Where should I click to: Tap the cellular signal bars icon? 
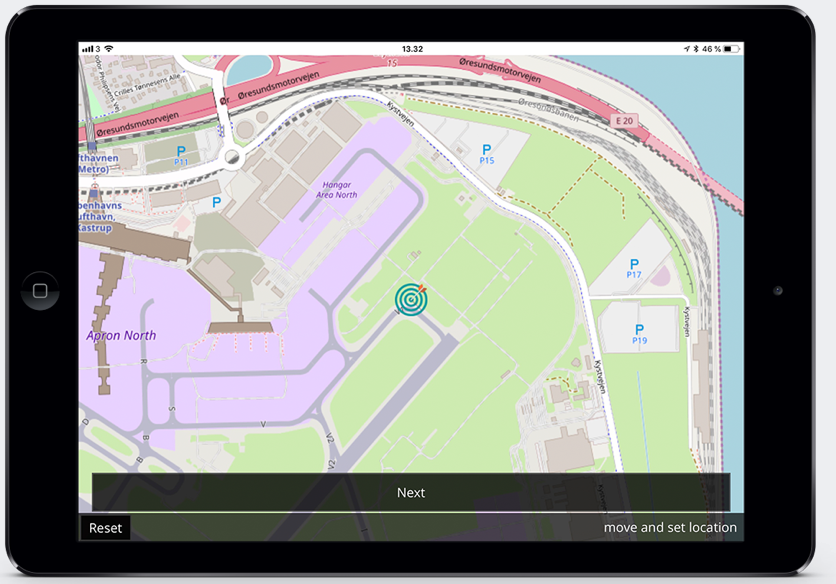click(88, 49)
